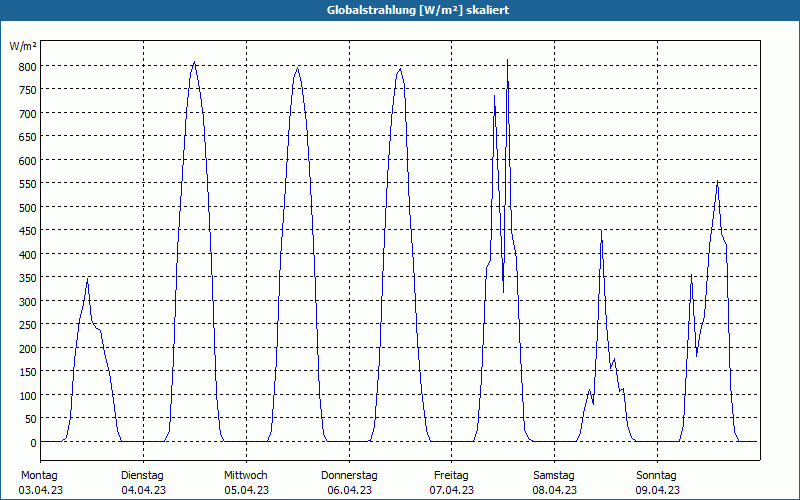
Task: Click Tuesday's curve peak above 800 W/m²
Action: [194, 62]
